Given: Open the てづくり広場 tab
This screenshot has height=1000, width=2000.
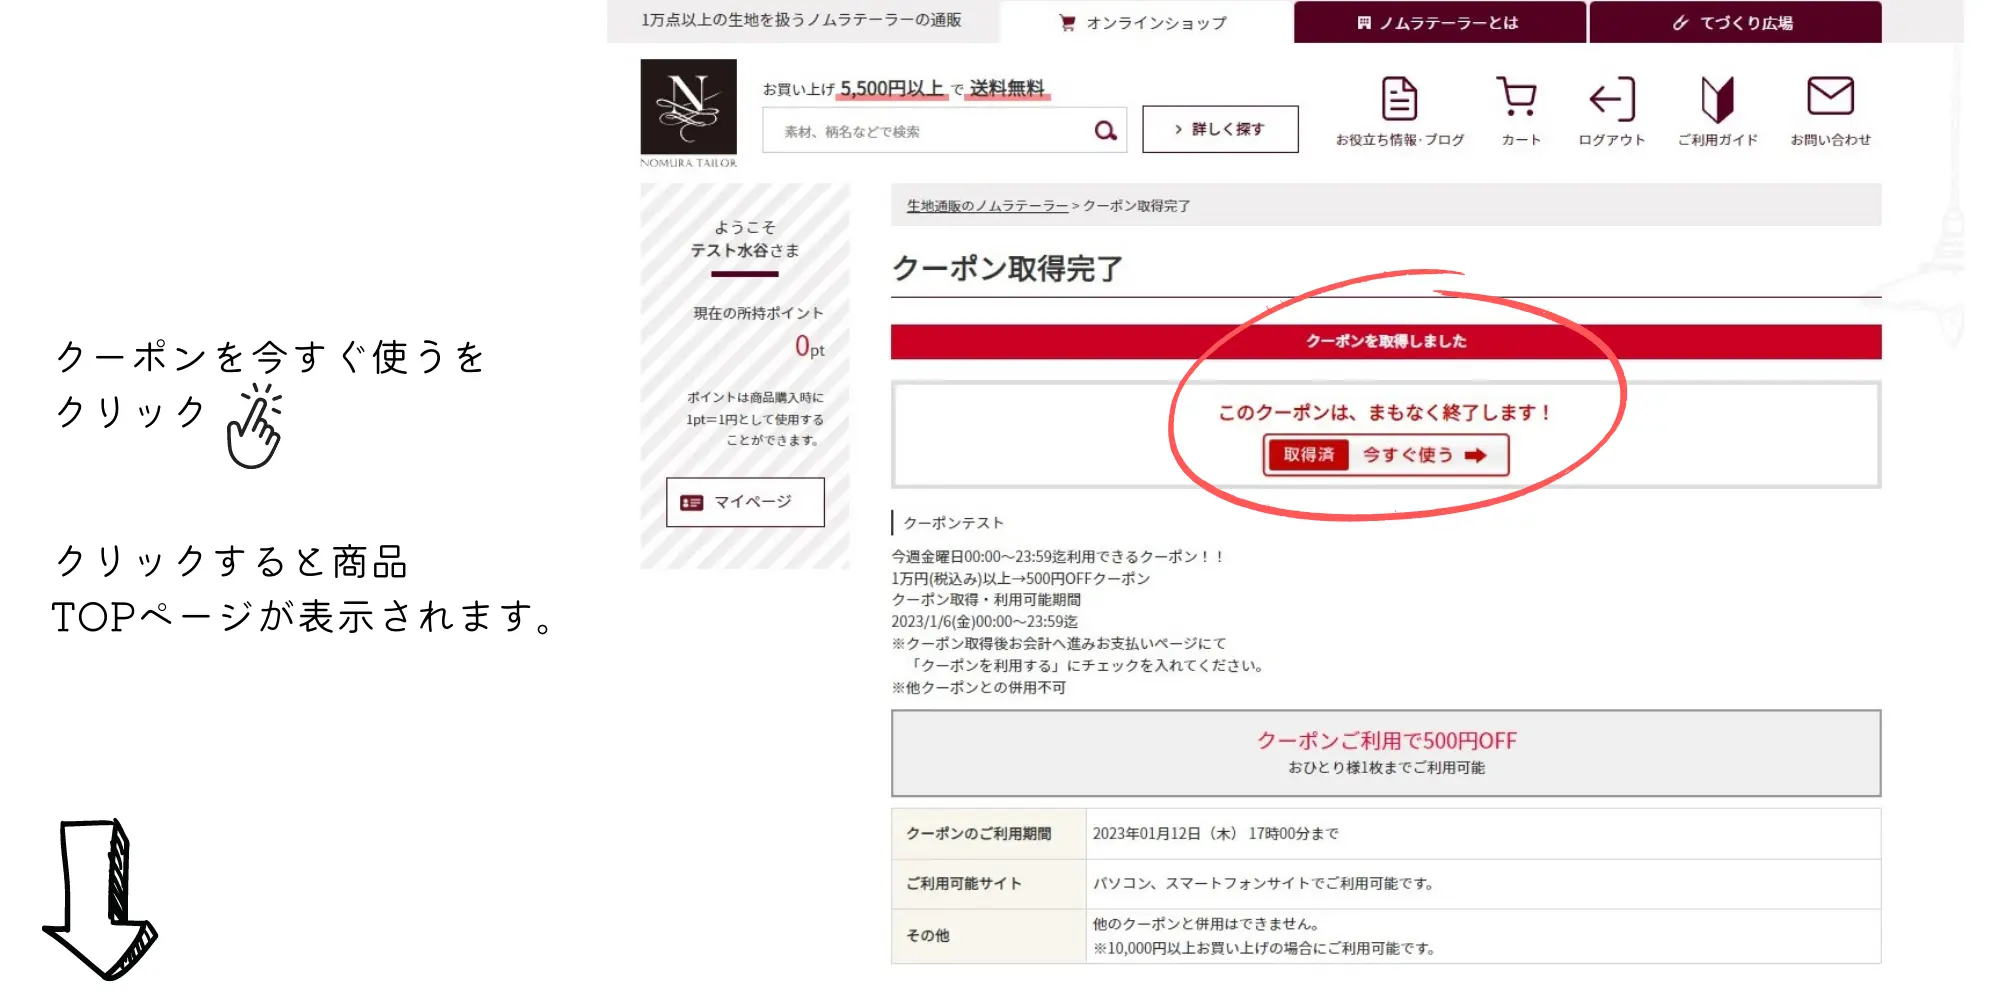Looking at the screenshot, I should 1734,22.
